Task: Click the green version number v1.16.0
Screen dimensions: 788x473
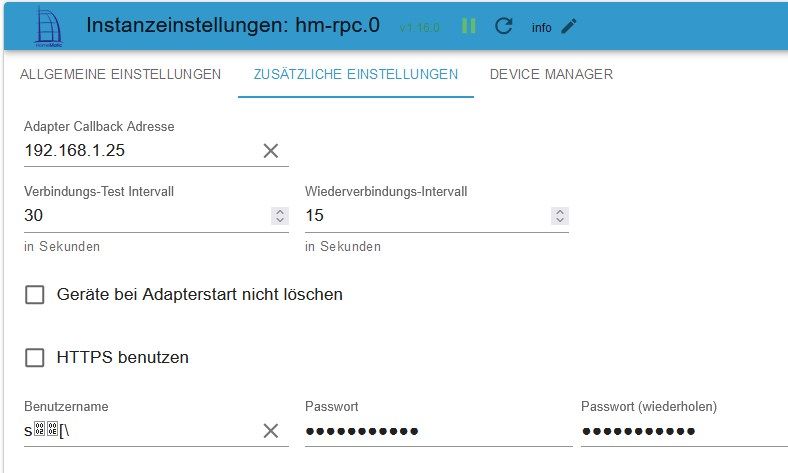Action: pyautogui.click(x=419, y=27)
